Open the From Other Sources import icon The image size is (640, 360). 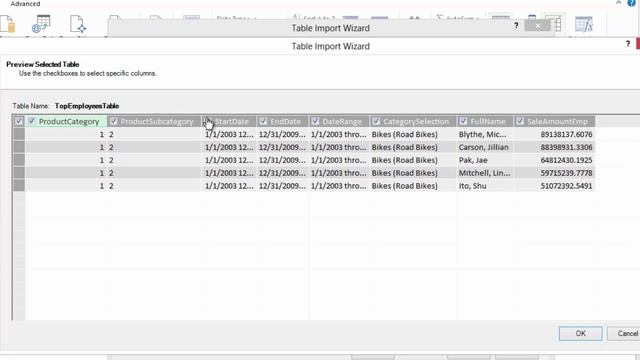(x=78, y=24)
